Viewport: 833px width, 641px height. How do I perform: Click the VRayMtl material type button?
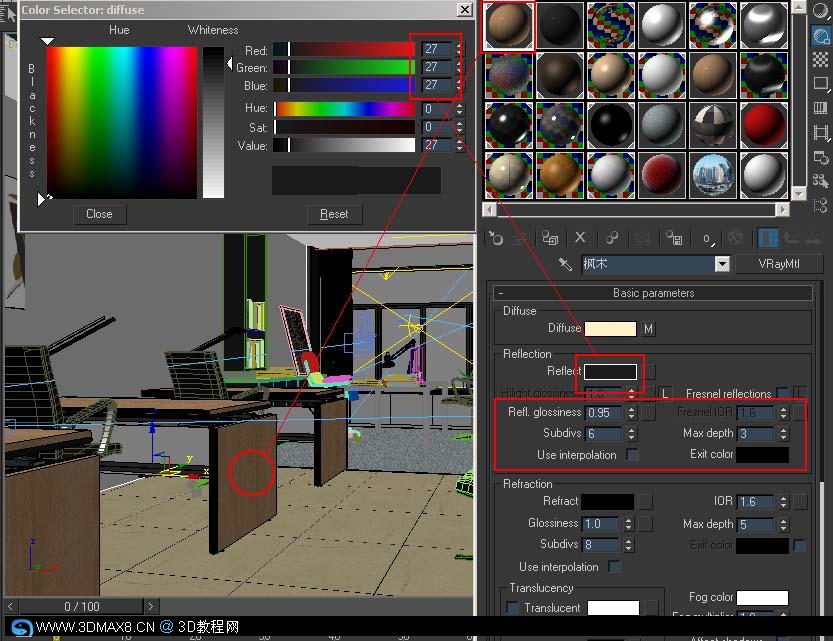[778, 264]
